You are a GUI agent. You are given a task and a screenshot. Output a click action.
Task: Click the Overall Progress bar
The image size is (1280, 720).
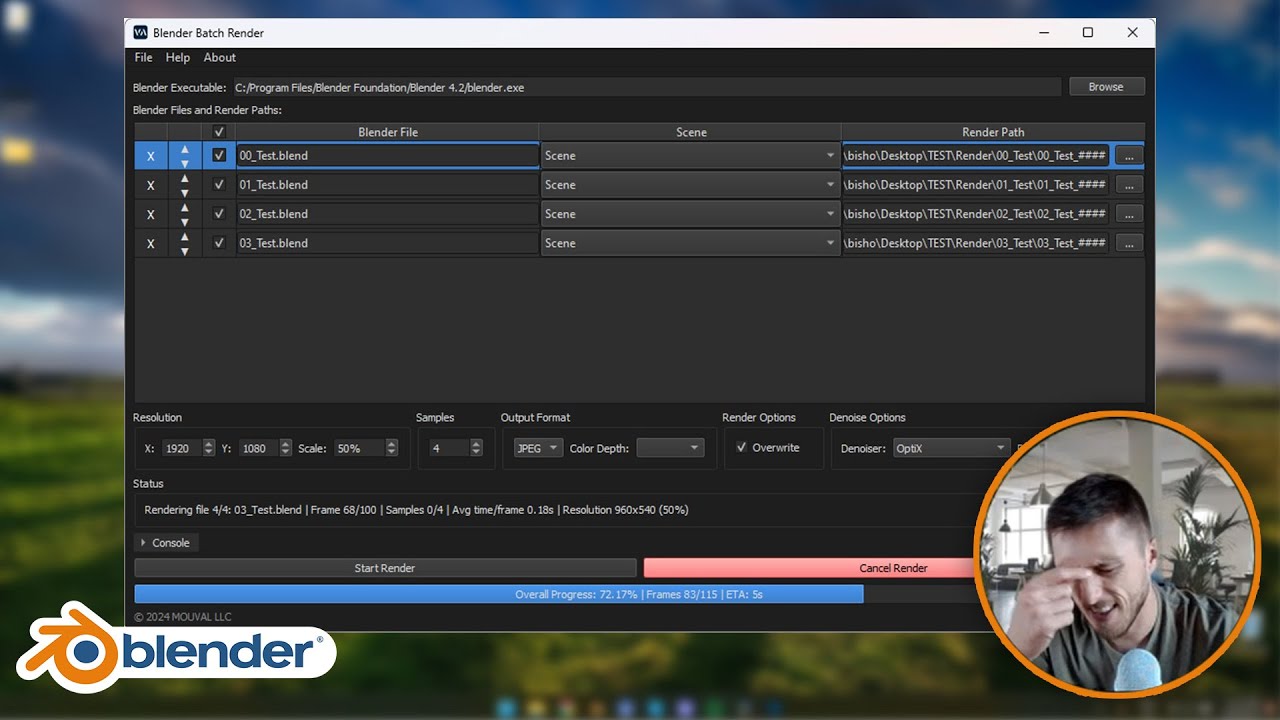[639, 594]
